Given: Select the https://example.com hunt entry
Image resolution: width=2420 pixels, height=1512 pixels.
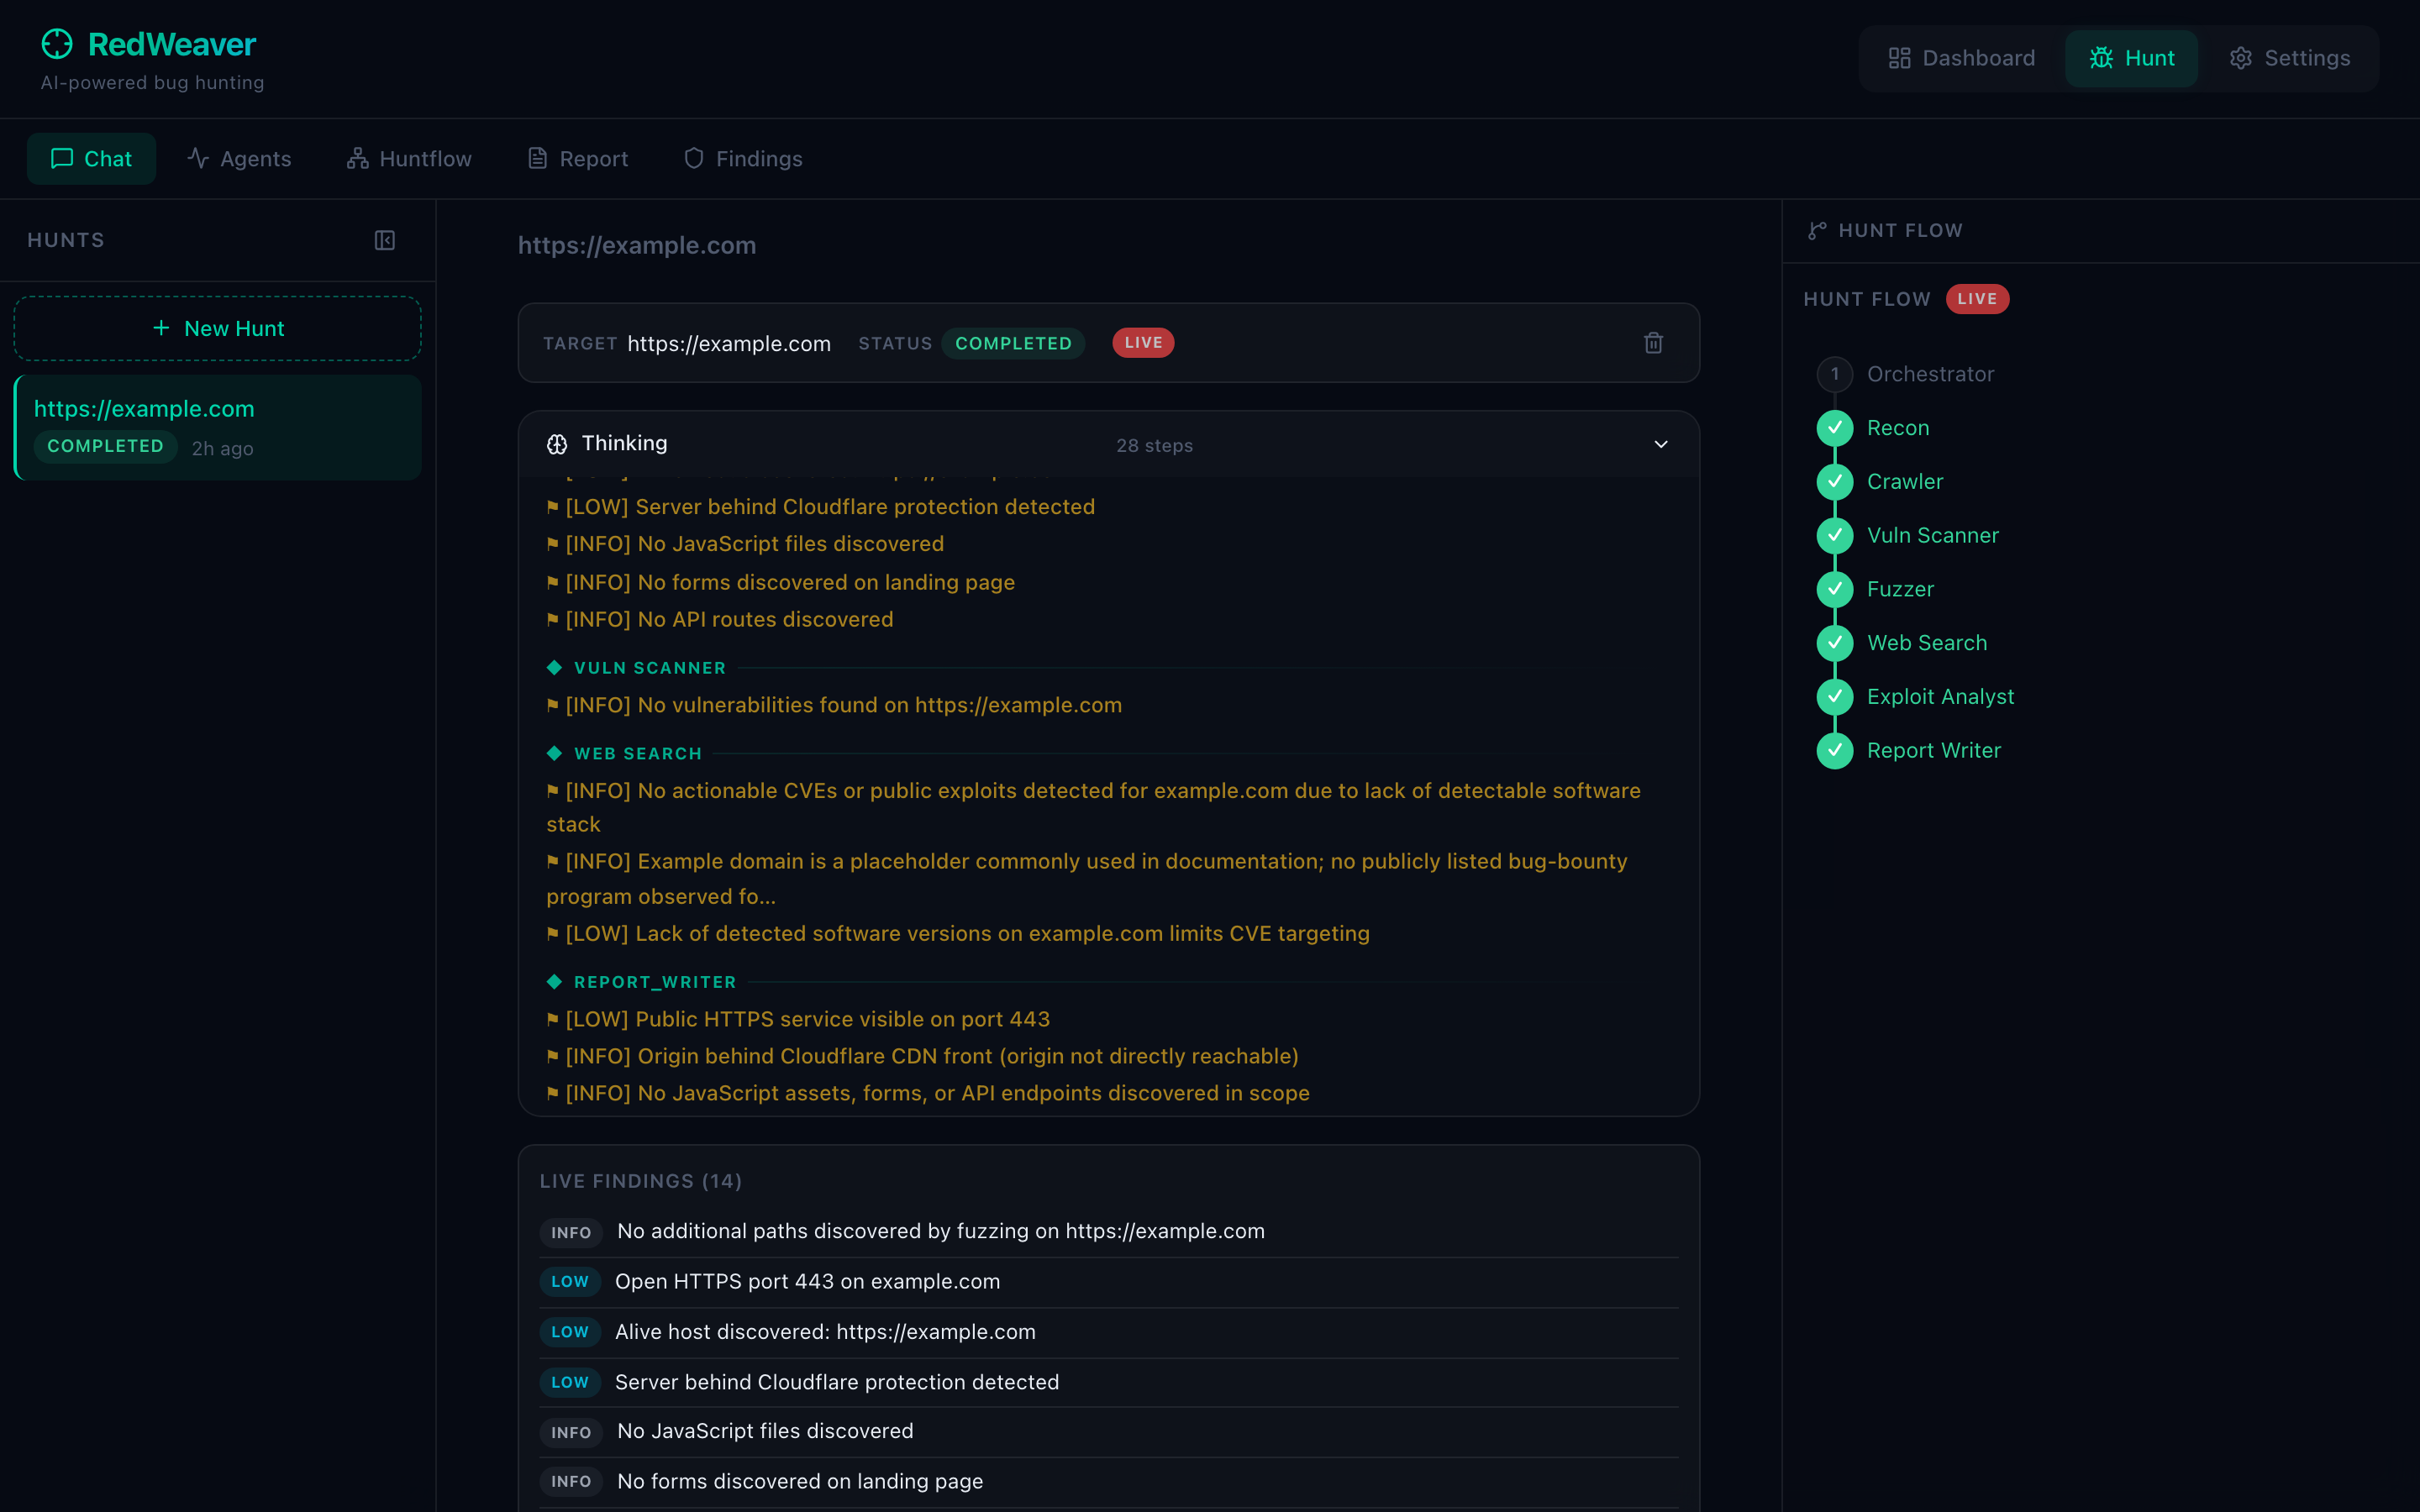Looking at the screenshot, I should coord(217,427).
